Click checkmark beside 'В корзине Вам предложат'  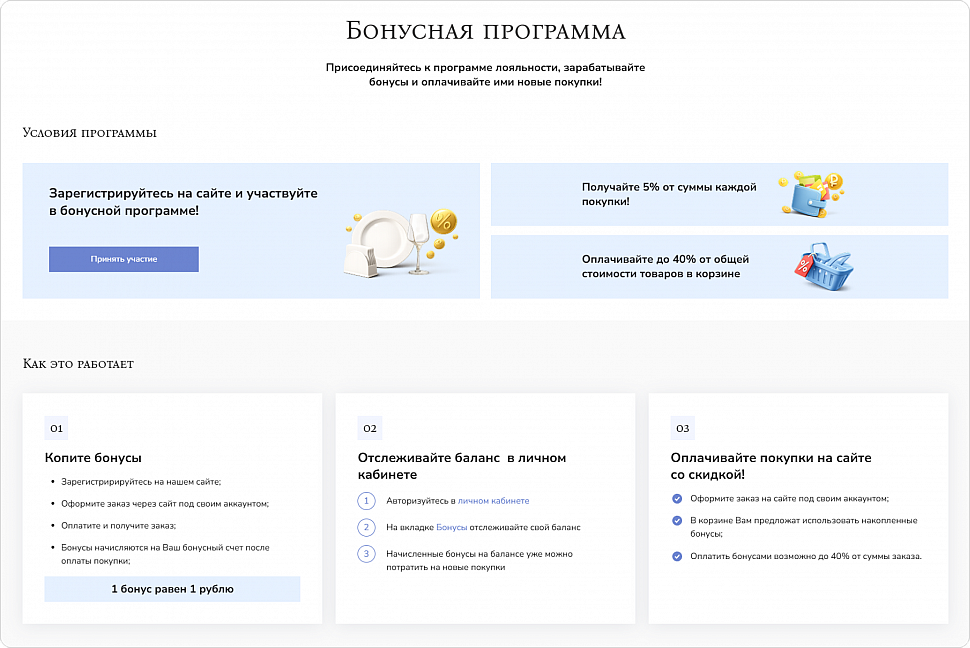(x=677, y=520)
